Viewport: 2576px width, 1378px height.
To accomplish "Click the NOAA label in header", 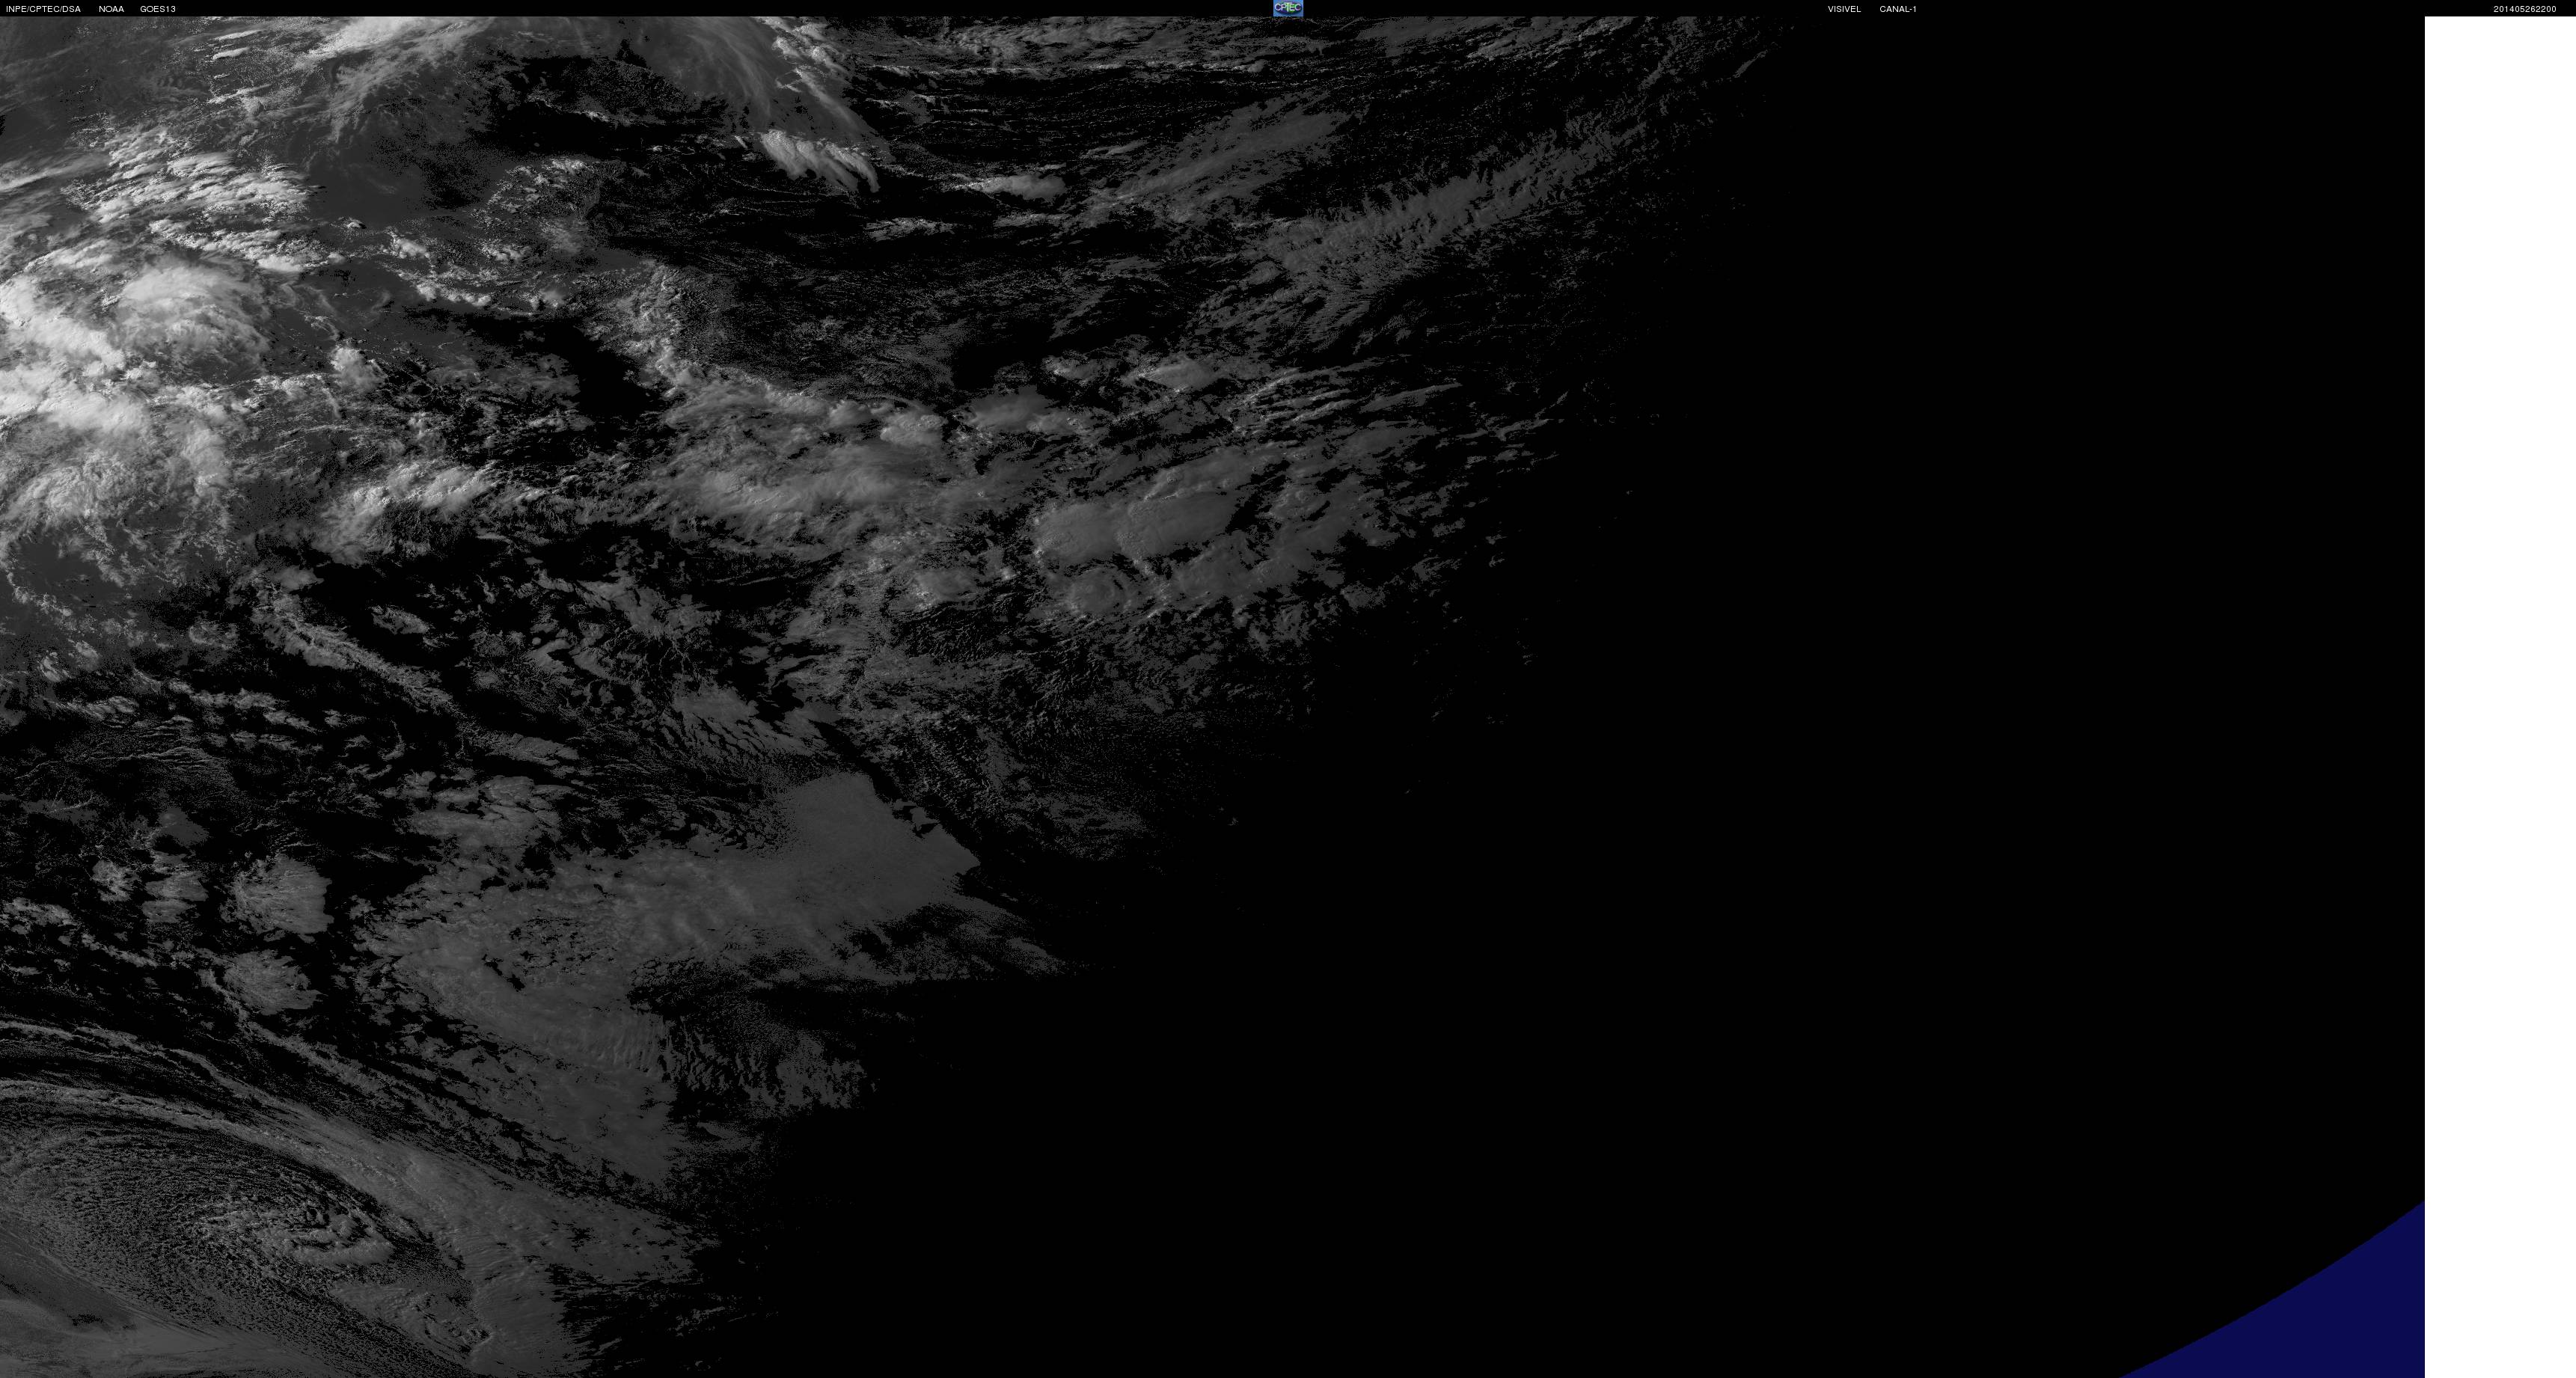I will 111,9.
